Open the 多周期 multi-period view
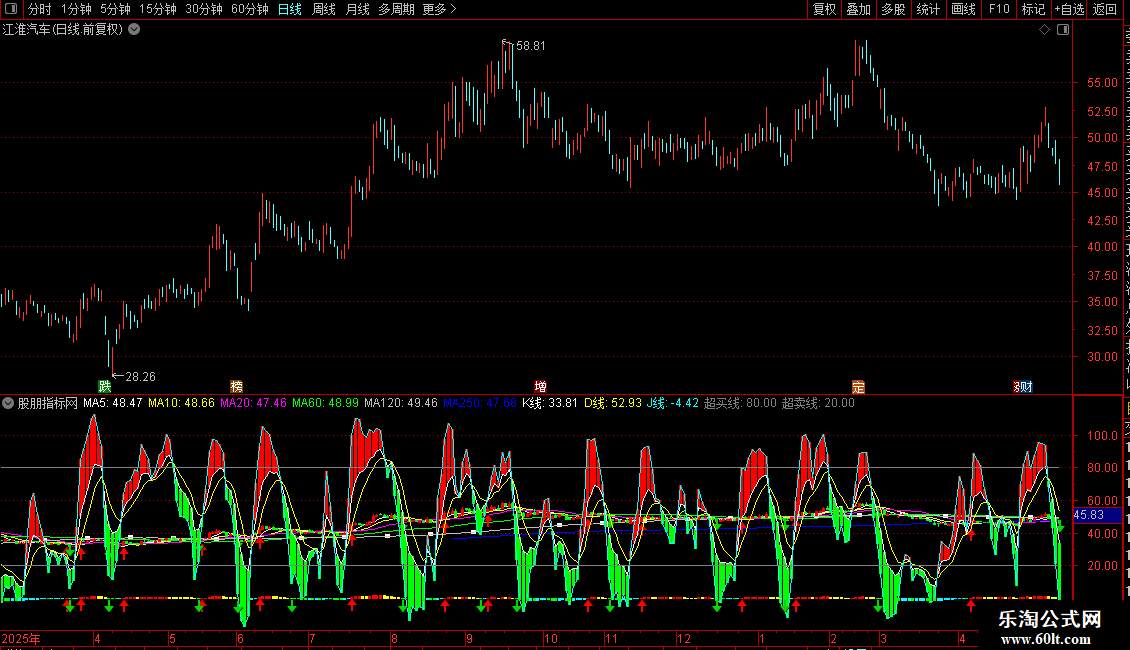 396,9
